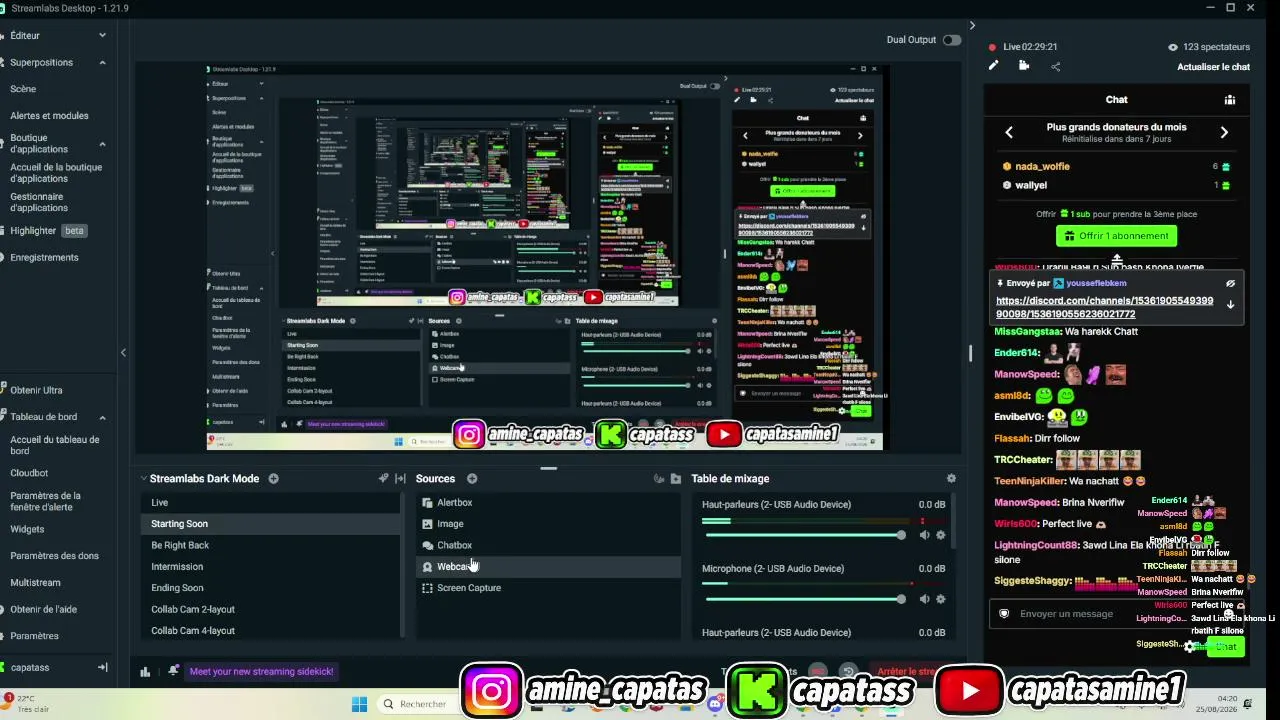This screenshot has width=1280, height=720.
Task: Collapse the left sidebar arrow handle
Action: tap(123, 352)
